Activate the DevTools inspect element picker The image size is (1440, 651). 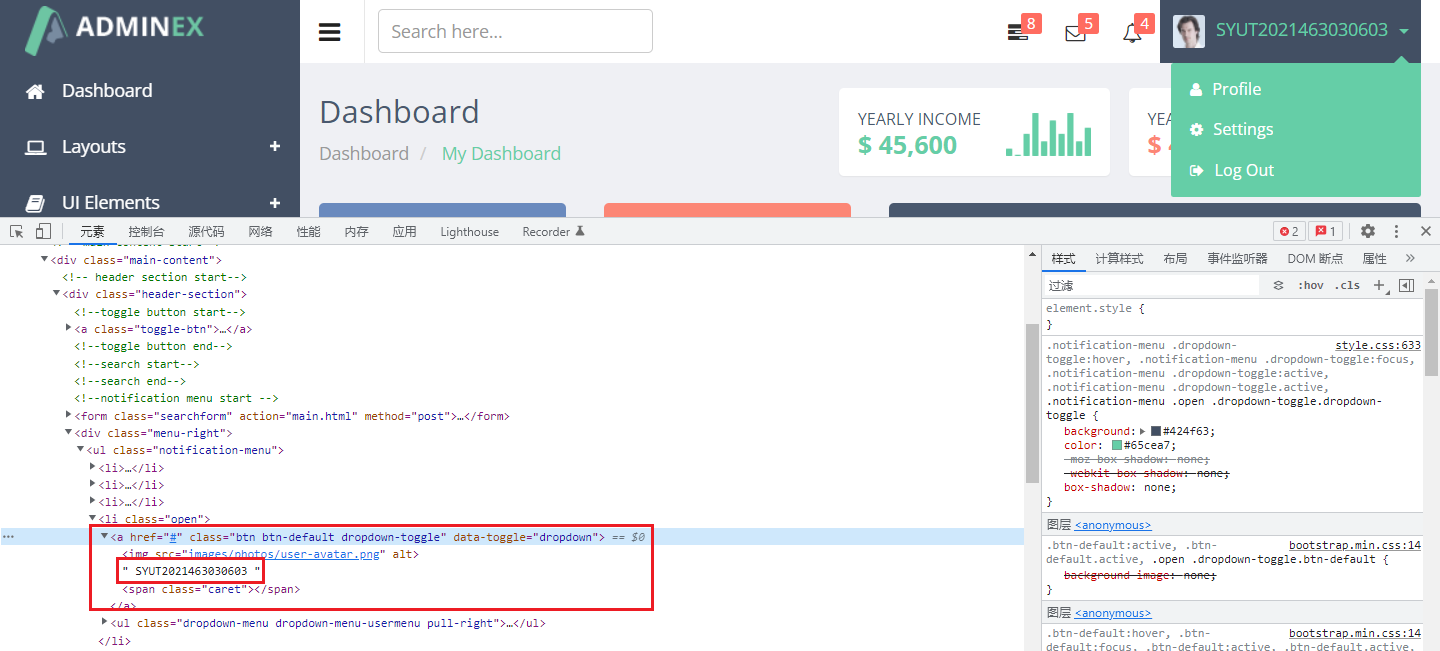(x=17, y=231)
